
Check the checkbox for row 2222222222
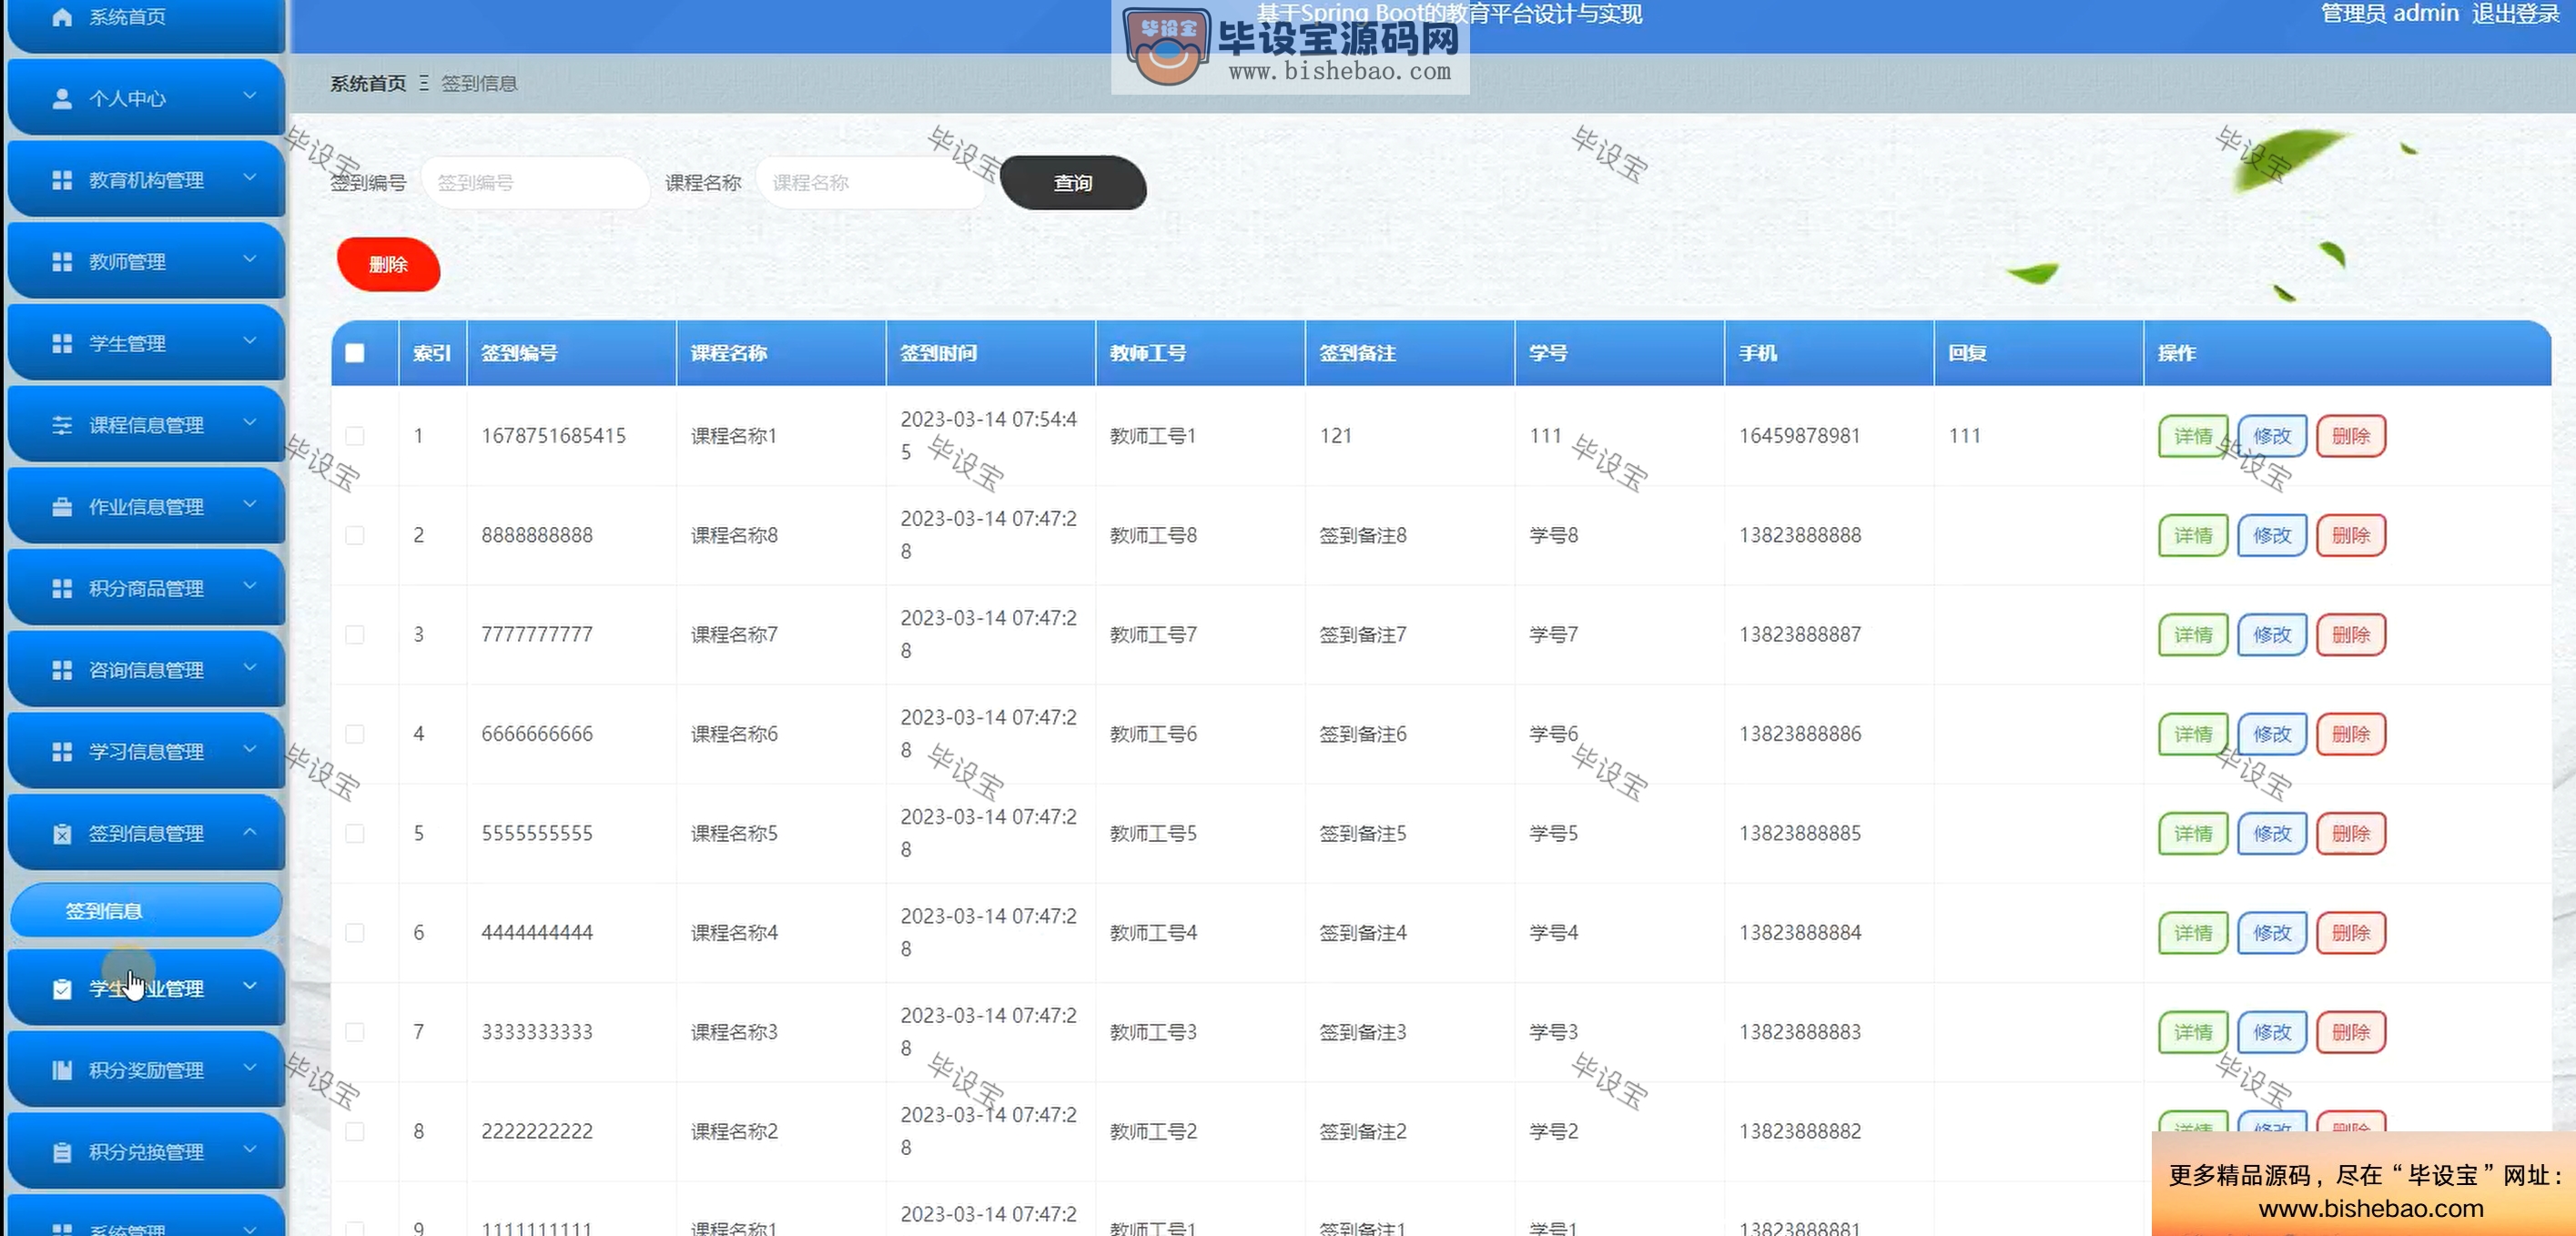(355, 1131)
